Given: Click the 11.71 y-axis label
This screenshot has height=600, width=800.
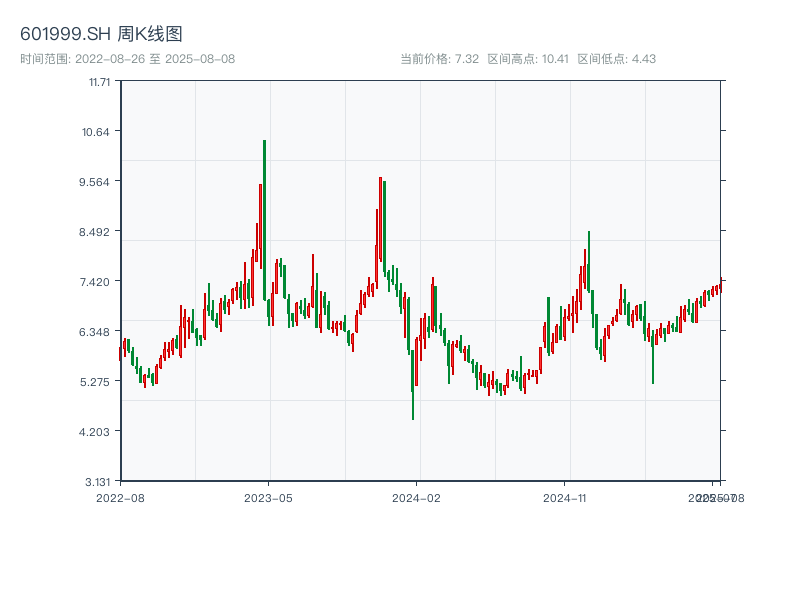Looking at the screenshot, I should point(99,81).
